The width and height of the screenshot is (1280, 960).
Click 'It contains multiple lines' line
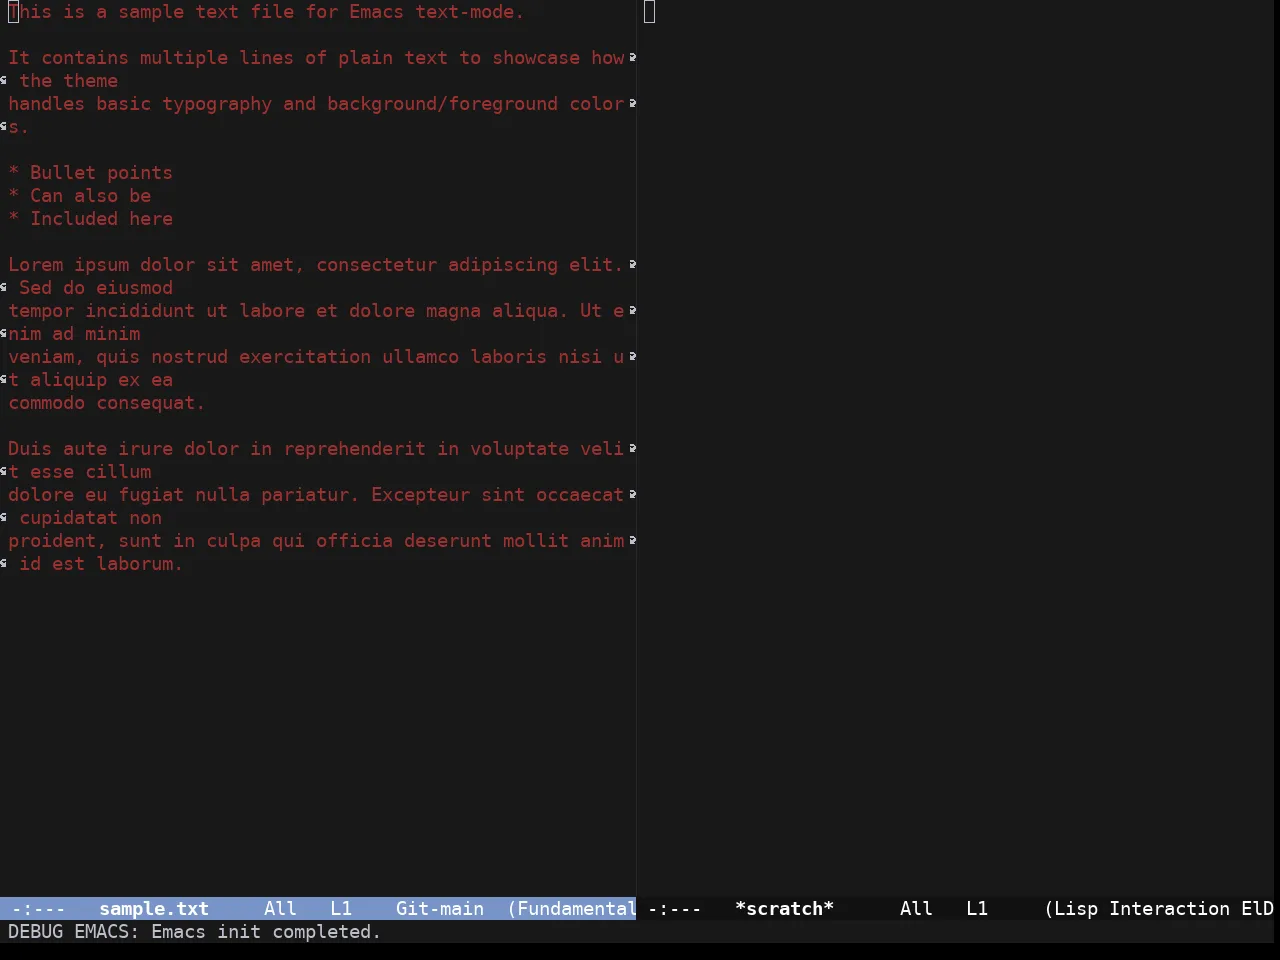[x=316, y=58]
